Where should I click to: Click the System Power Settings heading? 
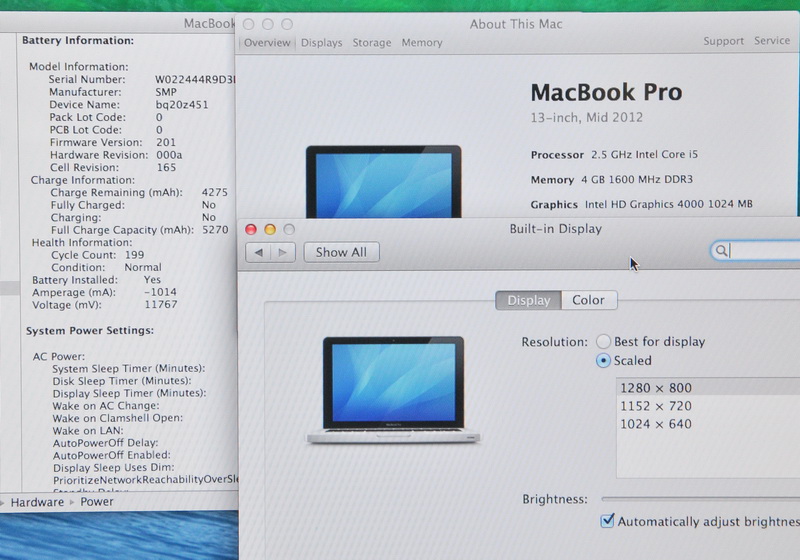[90, 330]
